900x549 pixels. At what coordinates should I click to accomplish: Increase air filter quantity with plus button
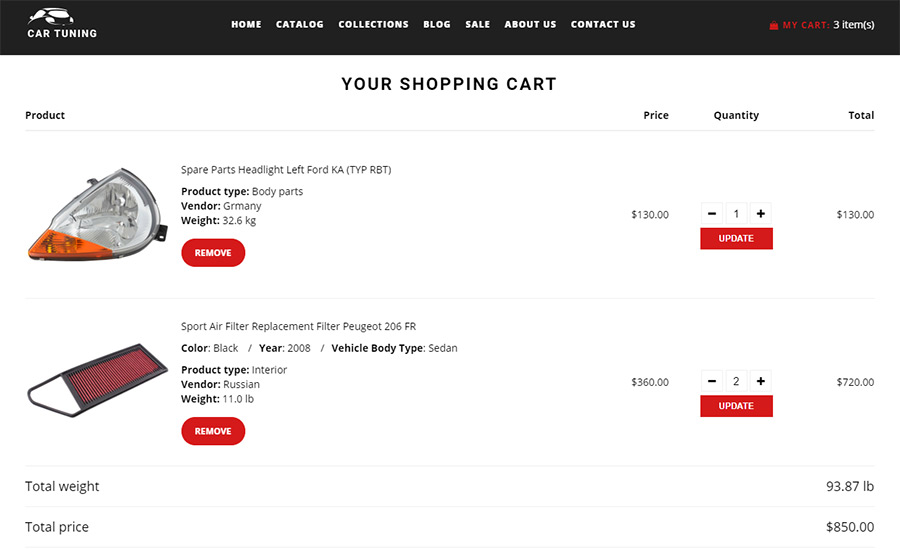pos(761,381)
